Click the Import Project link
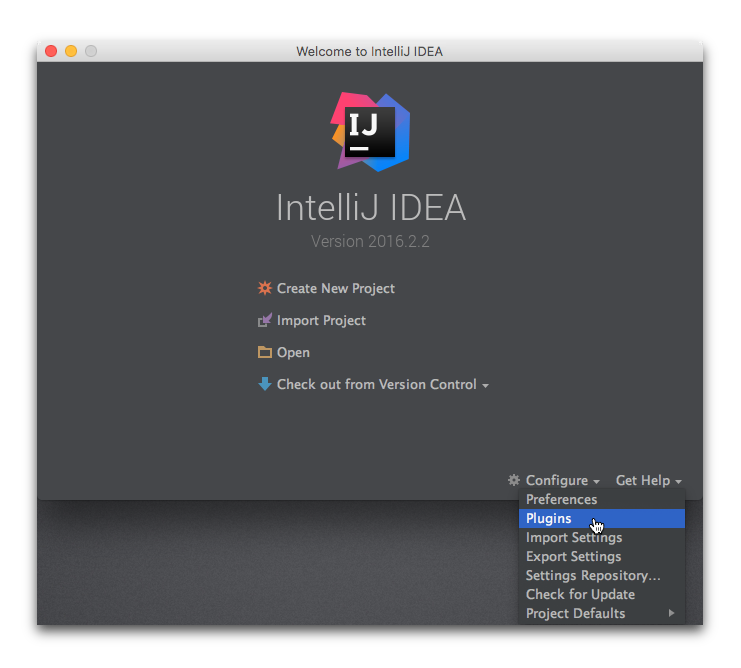Viewport: 741px width, 668px height. coord(321,321)
